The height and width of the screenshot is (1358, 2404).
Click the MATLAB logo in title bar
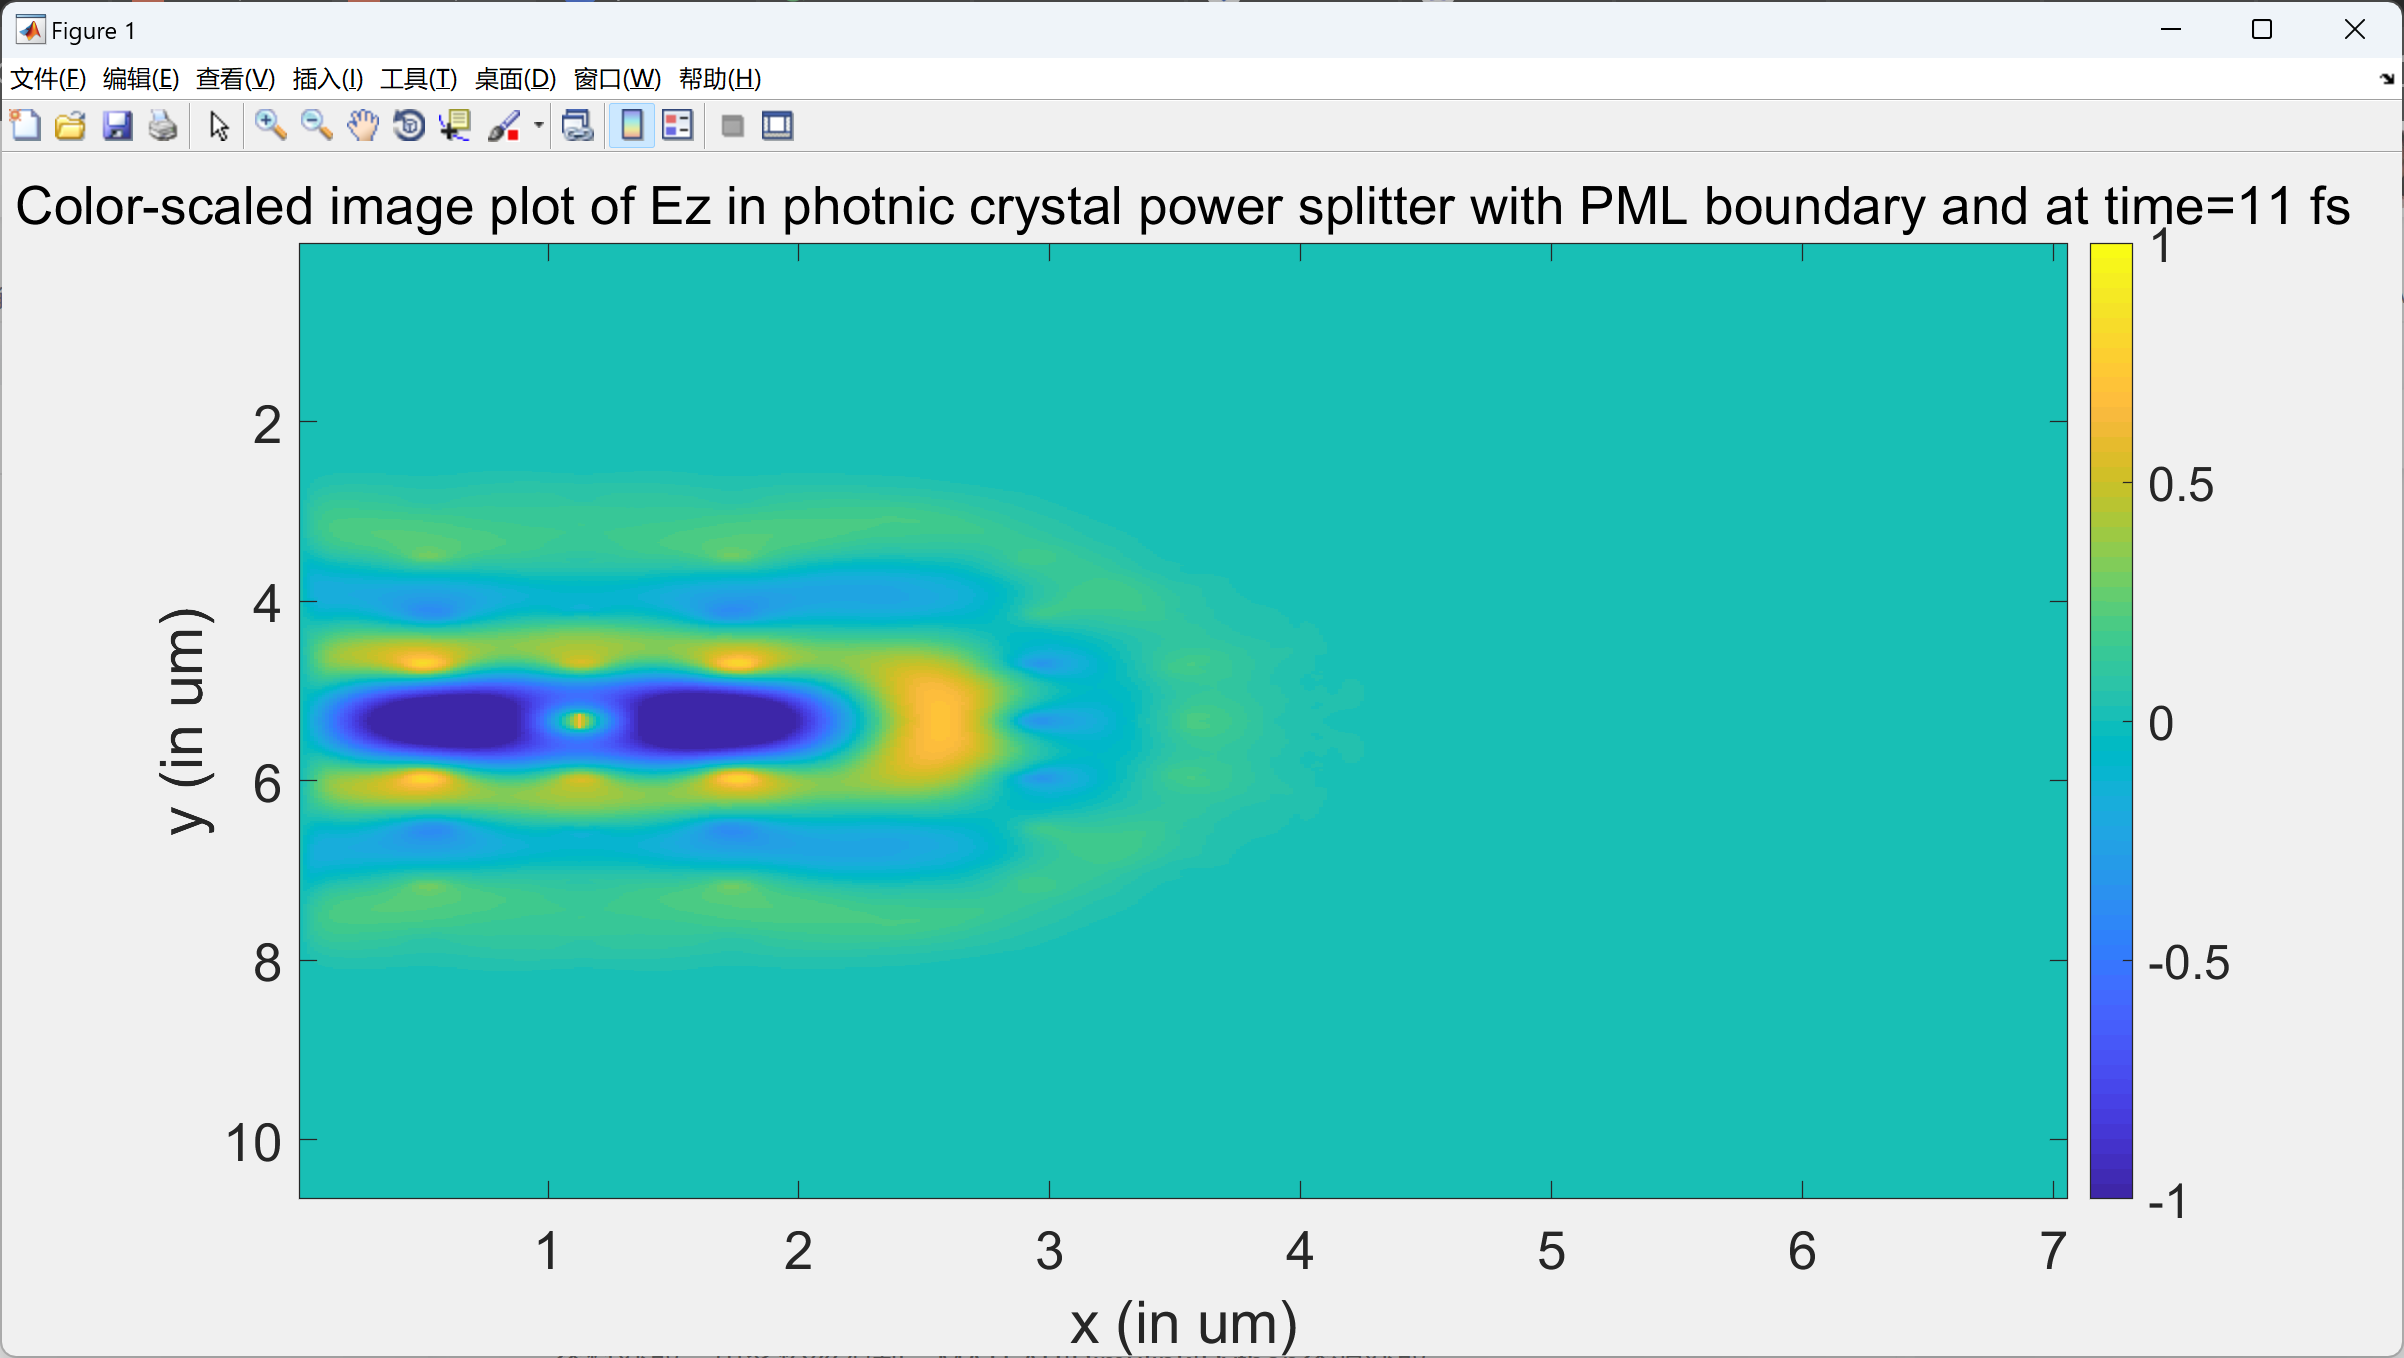[30, 30]
